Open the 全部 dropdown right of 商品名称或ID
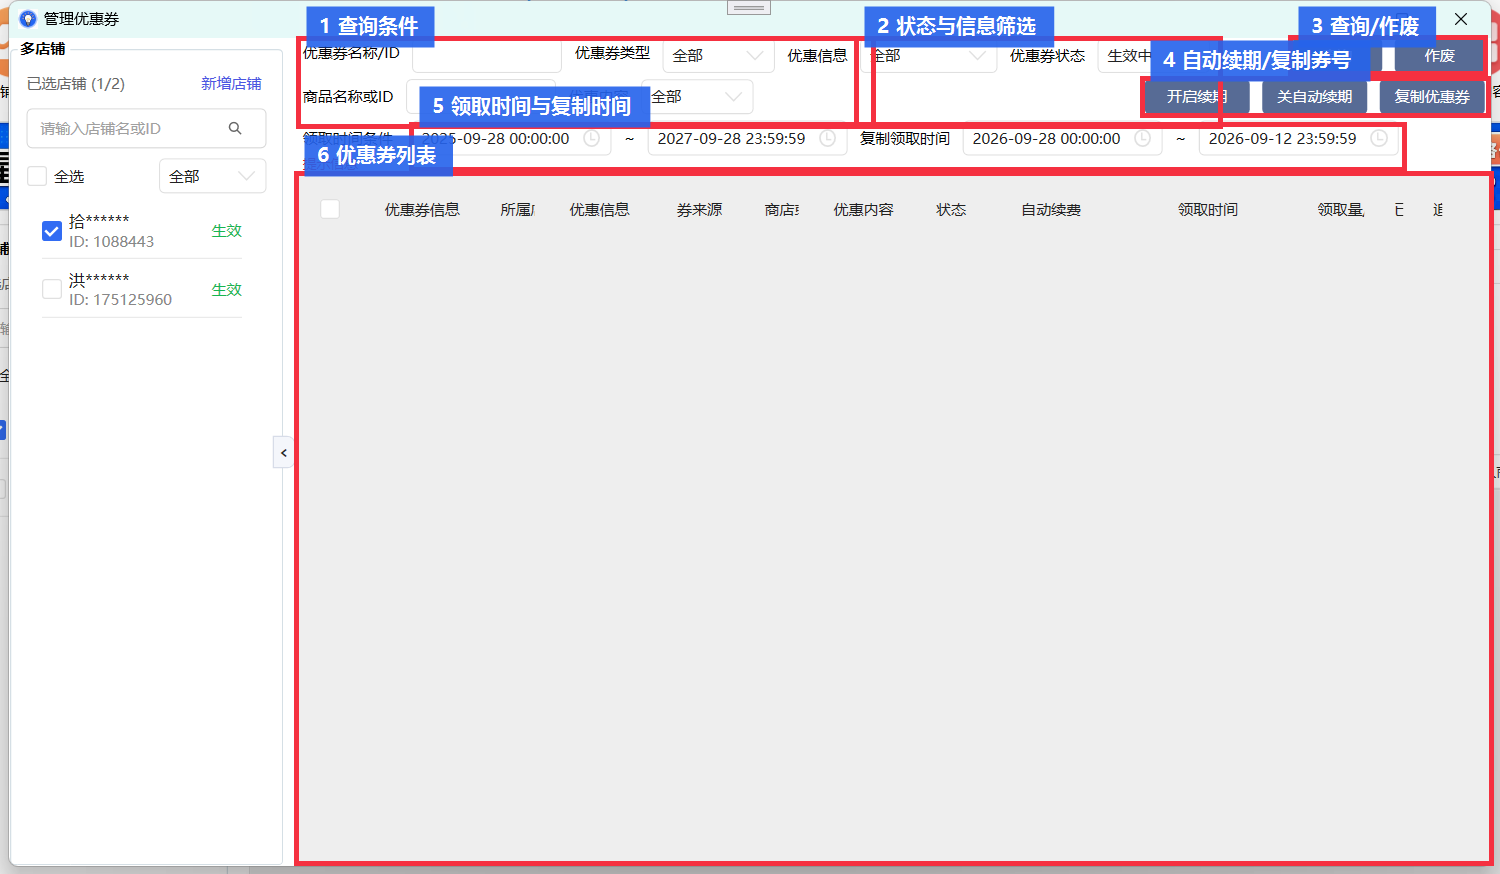The image size is (1500, 874). pyautogui.click(x=696, y=97)
